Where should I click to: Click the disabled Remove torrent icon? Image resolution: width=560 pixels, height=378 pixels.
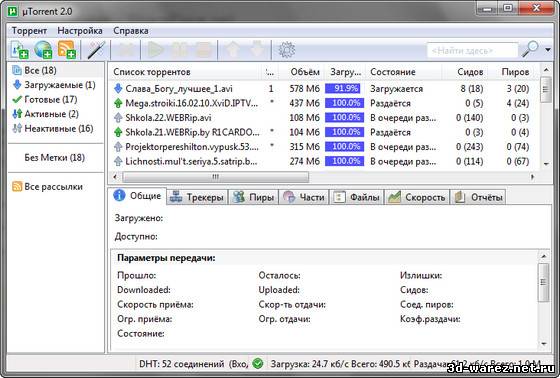click(x=125, y=50)
